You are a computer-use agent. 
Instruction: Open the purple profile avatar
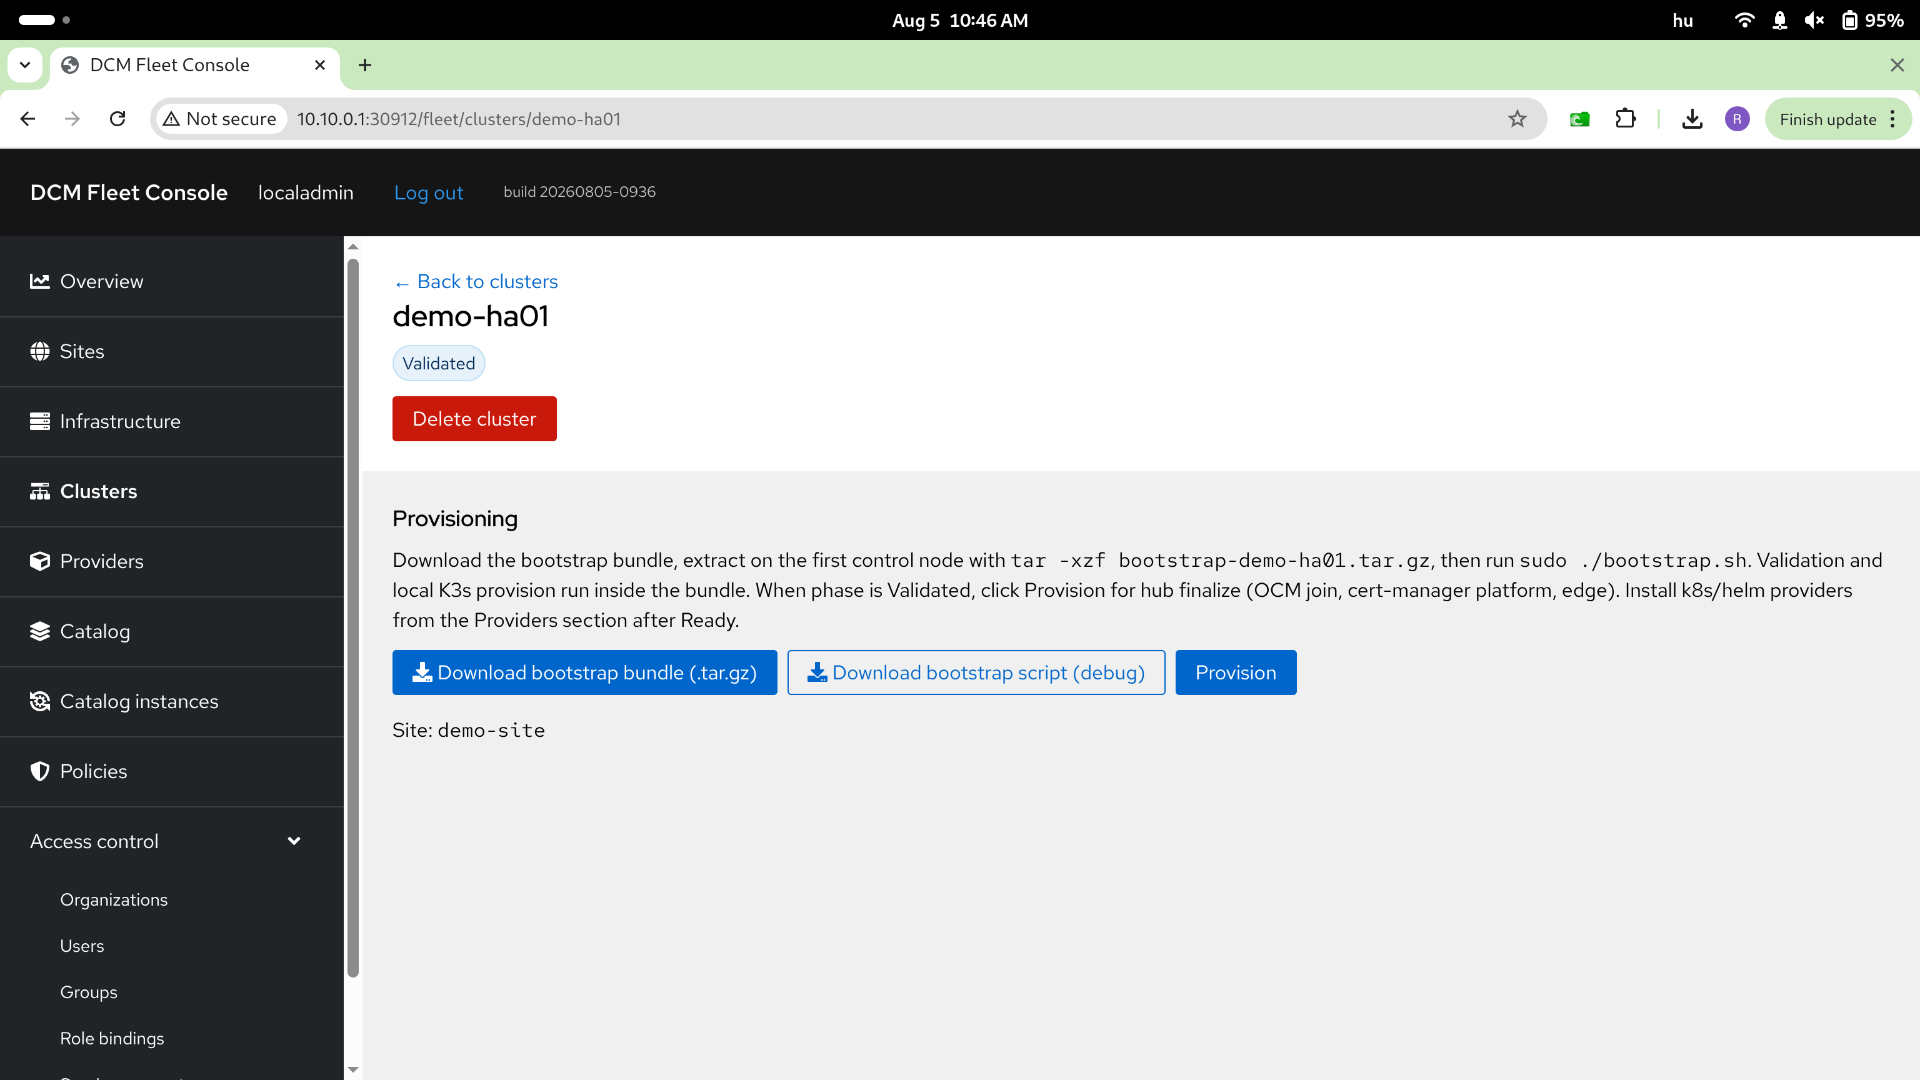click(1737, 119)
